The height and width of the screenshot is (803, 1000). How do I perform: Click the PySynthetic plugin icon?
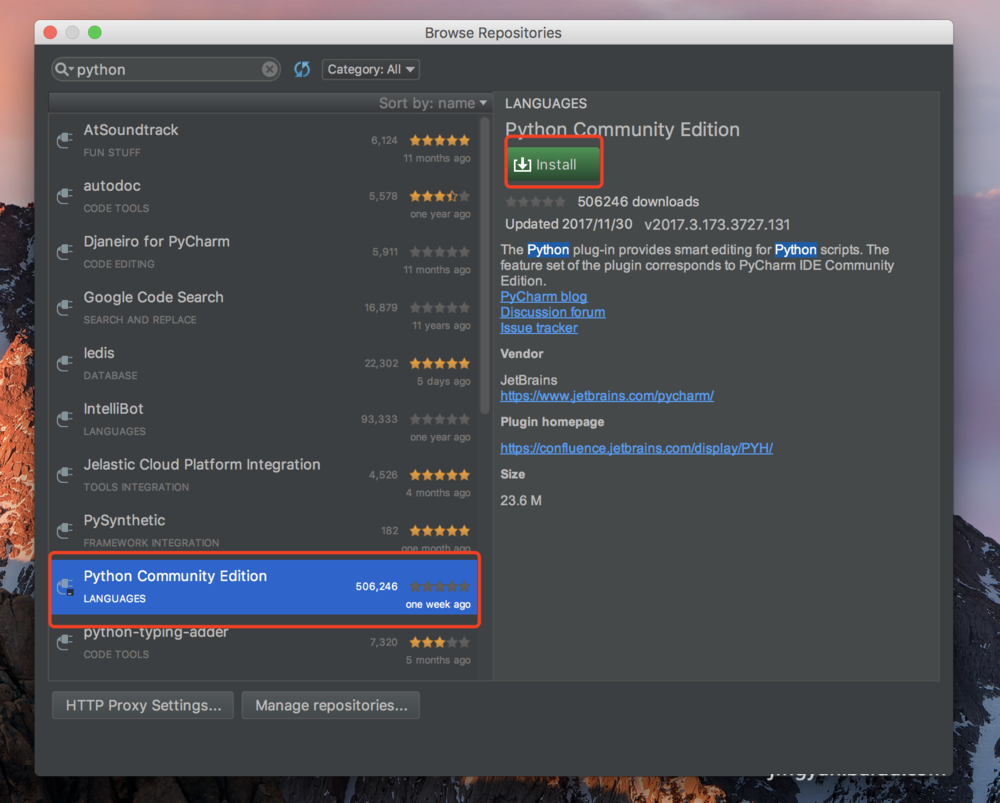coord(66,530)
